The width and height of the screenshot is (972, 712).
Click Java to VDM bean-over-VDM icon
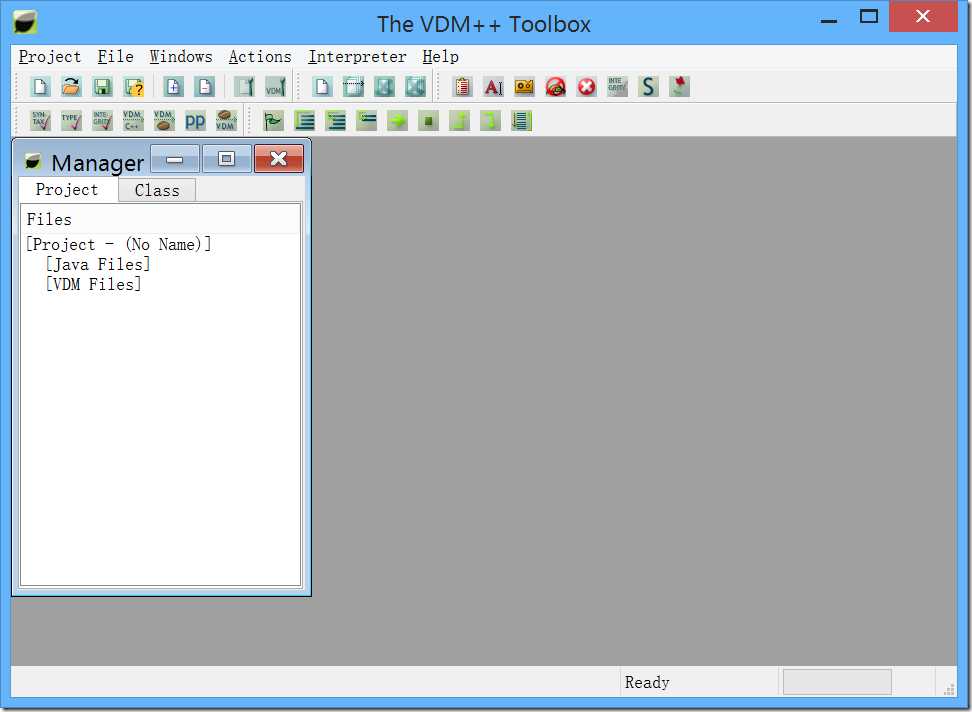pos(226,121)
